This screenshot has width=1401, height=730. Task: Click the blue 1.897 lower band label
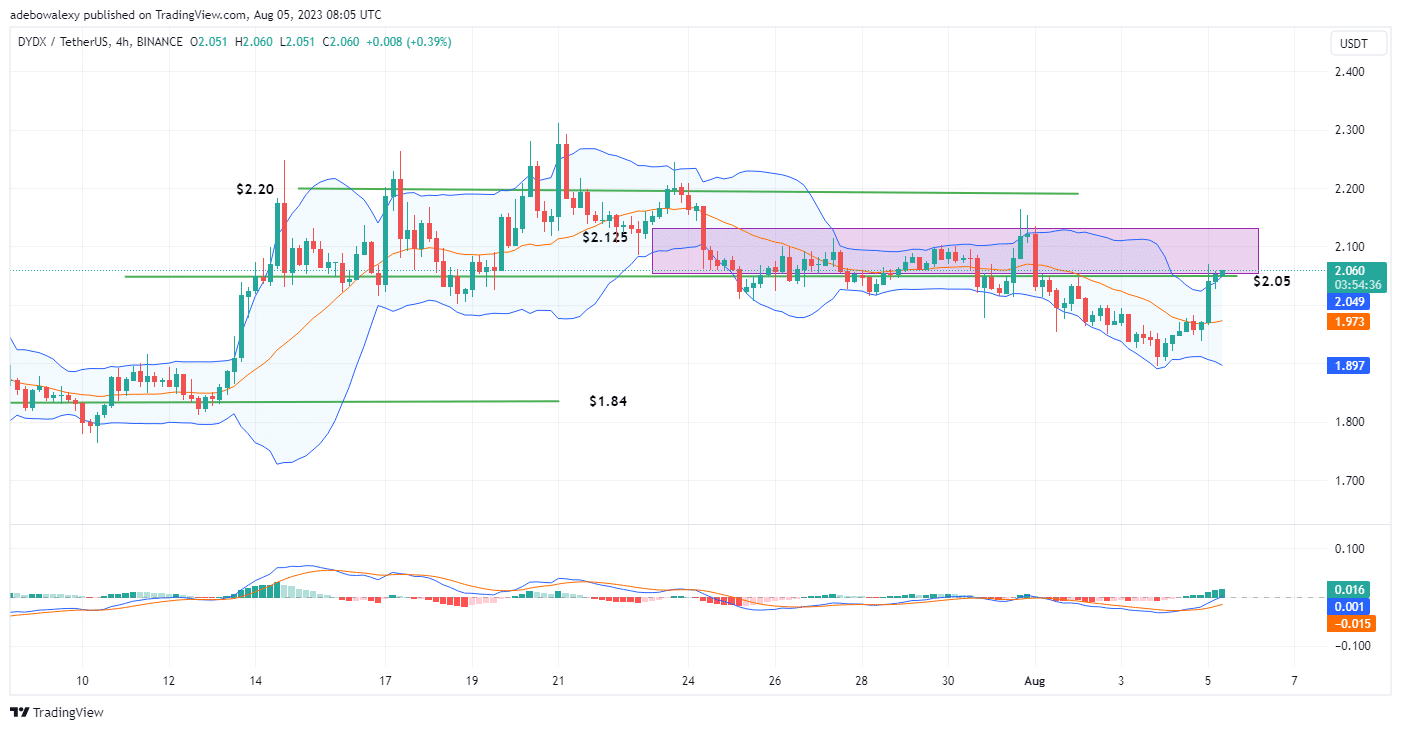[1350, 366]
